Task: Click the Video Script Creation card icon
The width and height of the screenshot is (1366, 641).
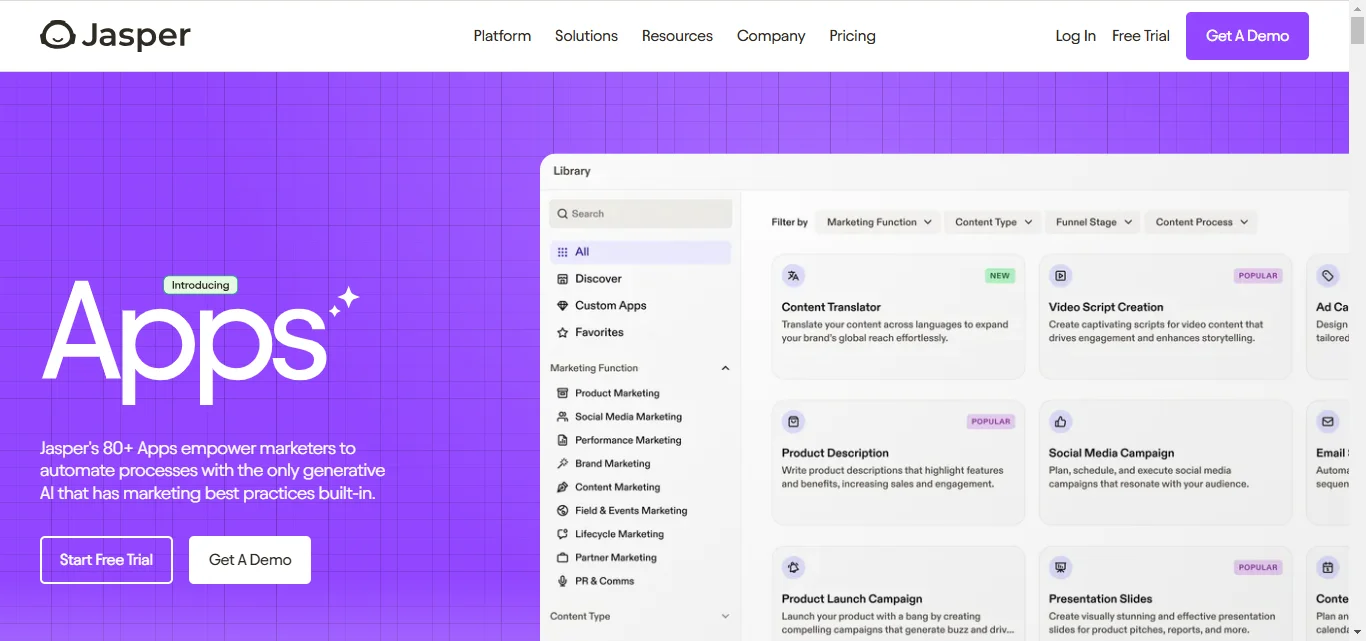Action: (x=1060, y=275)
